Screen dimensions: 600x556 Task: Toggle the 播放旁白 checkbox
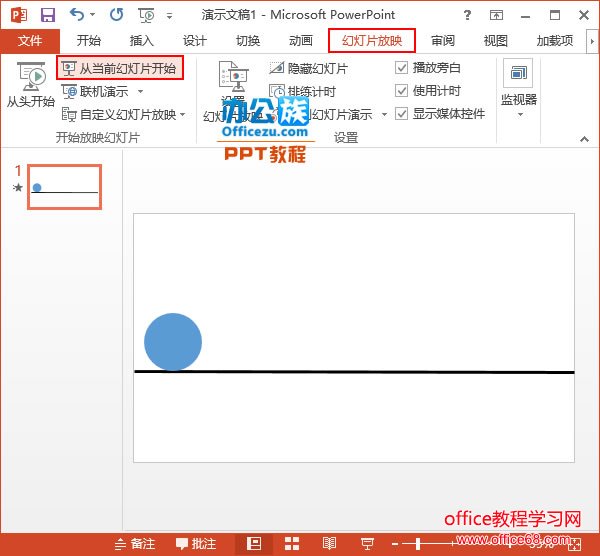click(402, 68)
